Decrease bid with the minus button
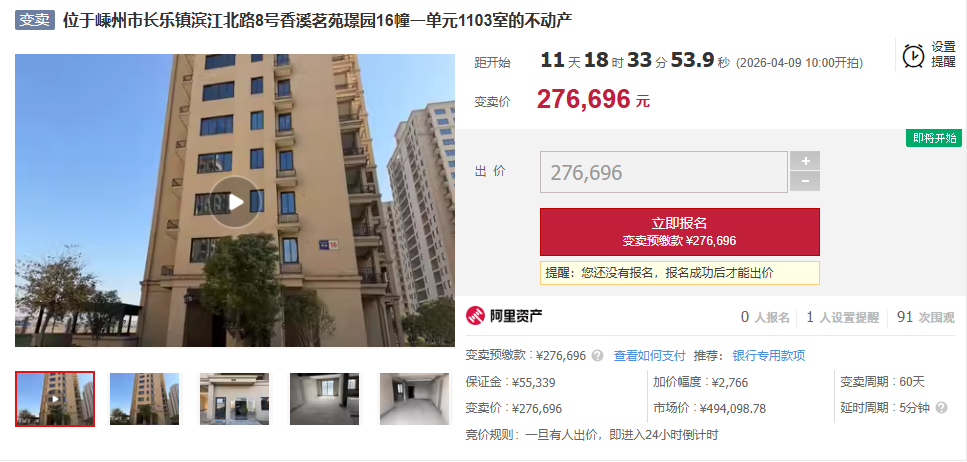The height and width of the screenshot is (462, 967). (x=805, y=181)
